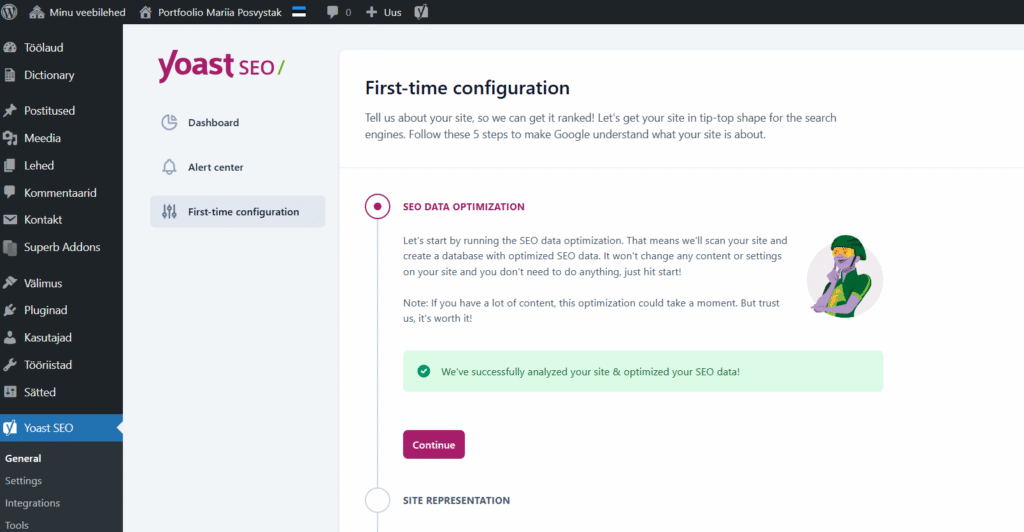Open the Tools submenu item
The height and width of the screenshot is (532, 1024).
17,525
